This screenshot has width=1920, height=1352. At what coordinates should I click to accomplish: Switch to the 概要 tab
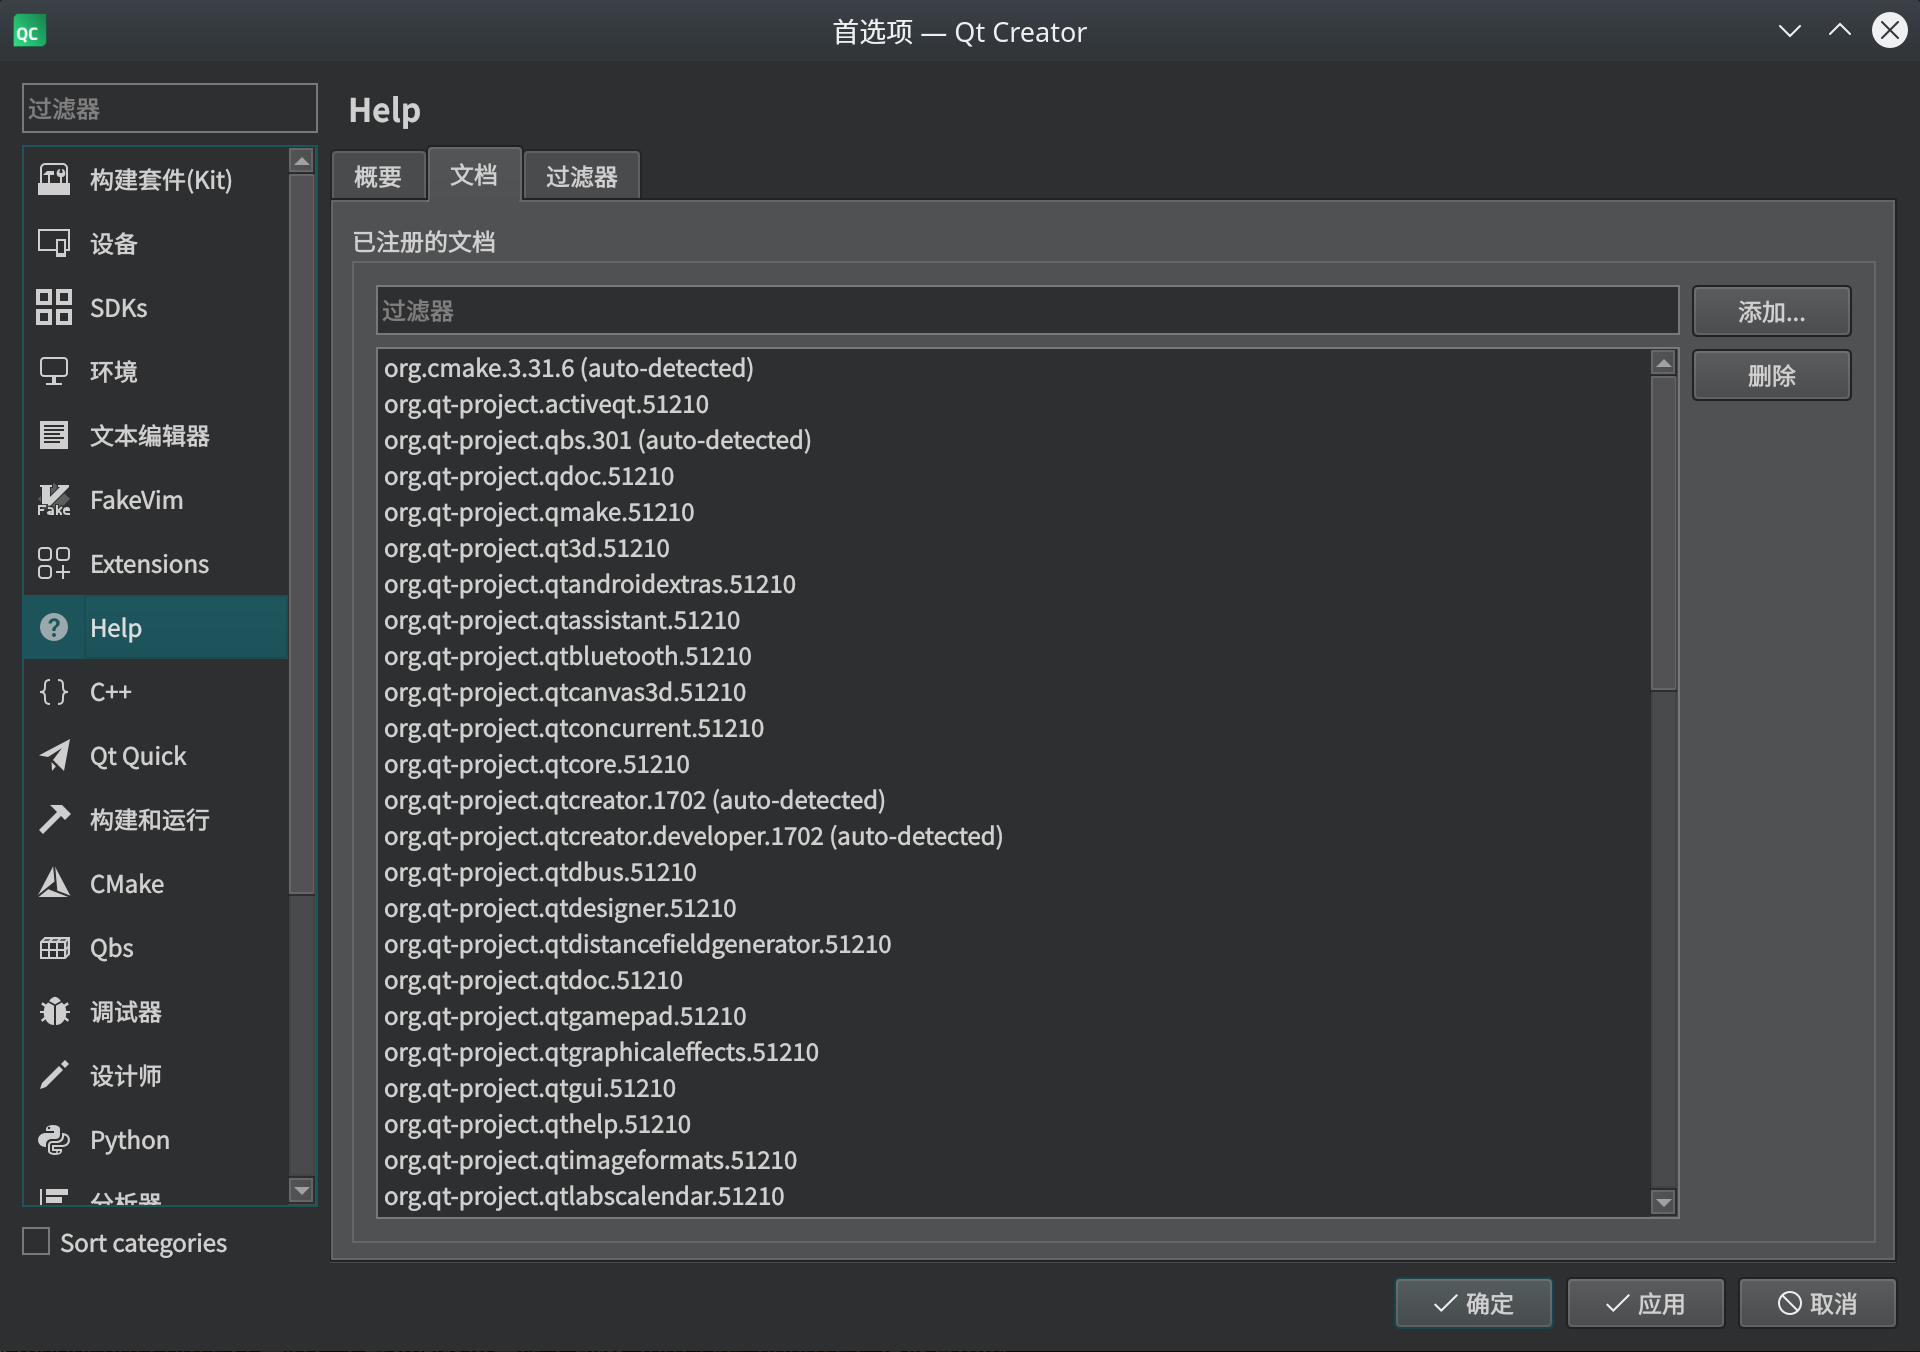pyautogui.click(x=378, y=177)
